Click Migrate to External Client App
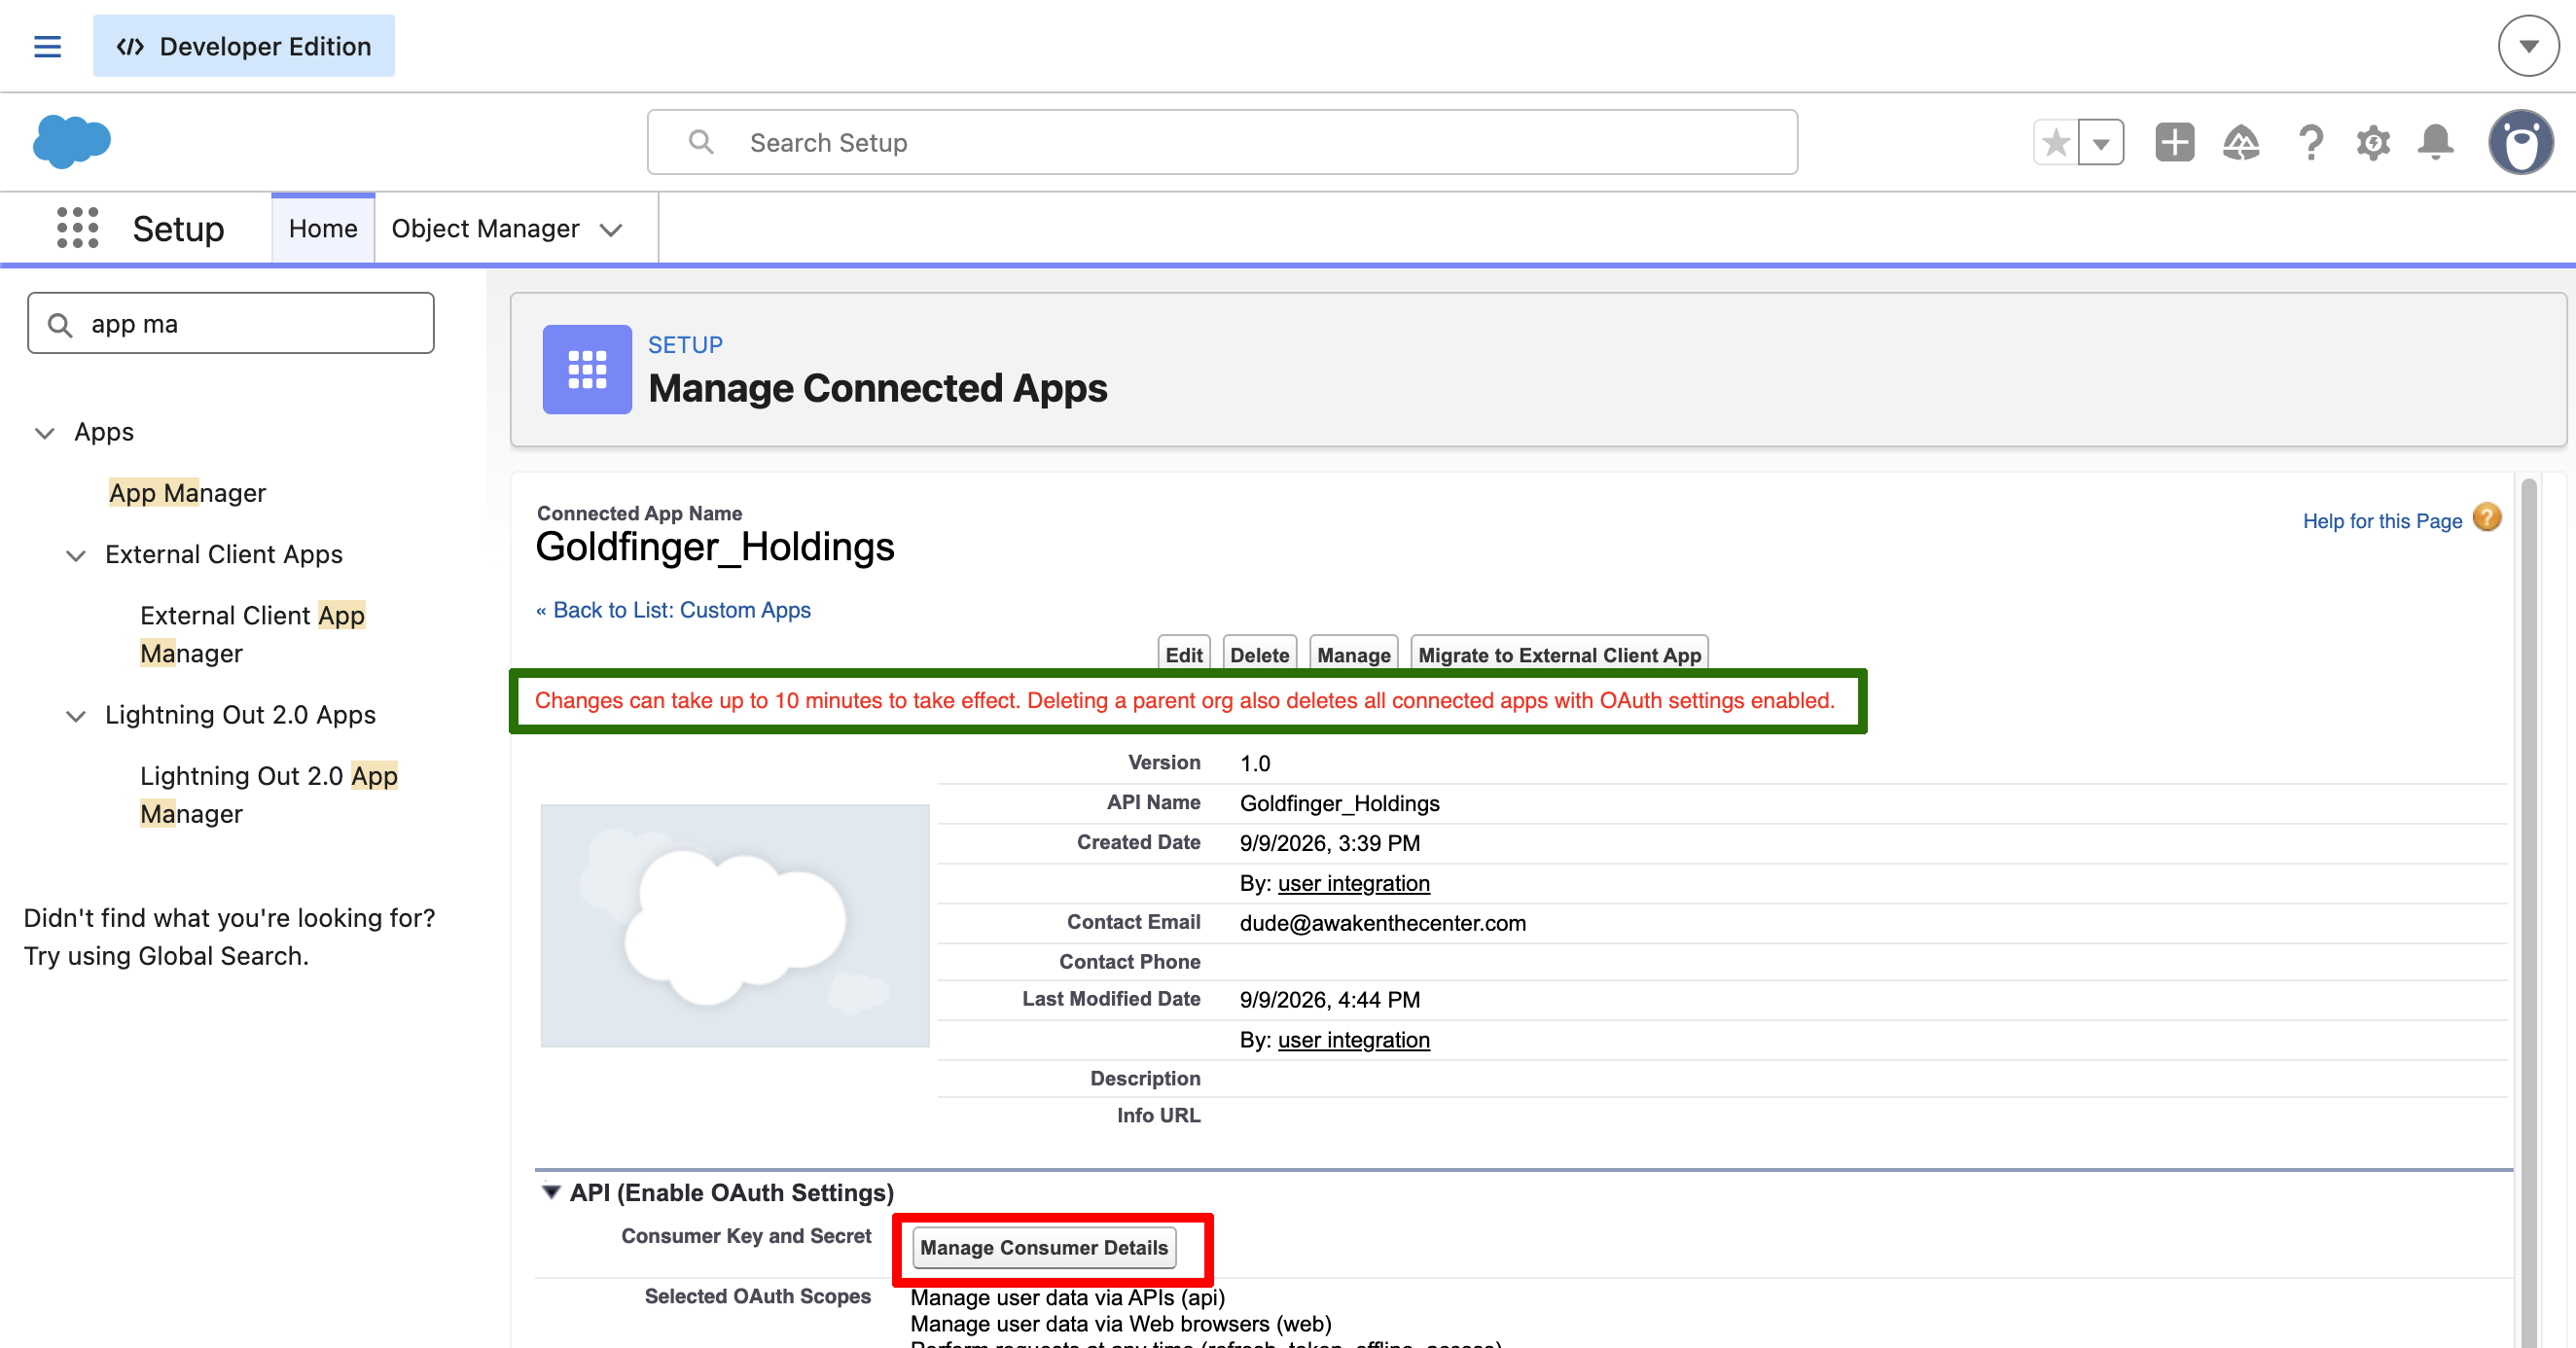Screen dimensions: 2576x1348 tap(1559, 654)
